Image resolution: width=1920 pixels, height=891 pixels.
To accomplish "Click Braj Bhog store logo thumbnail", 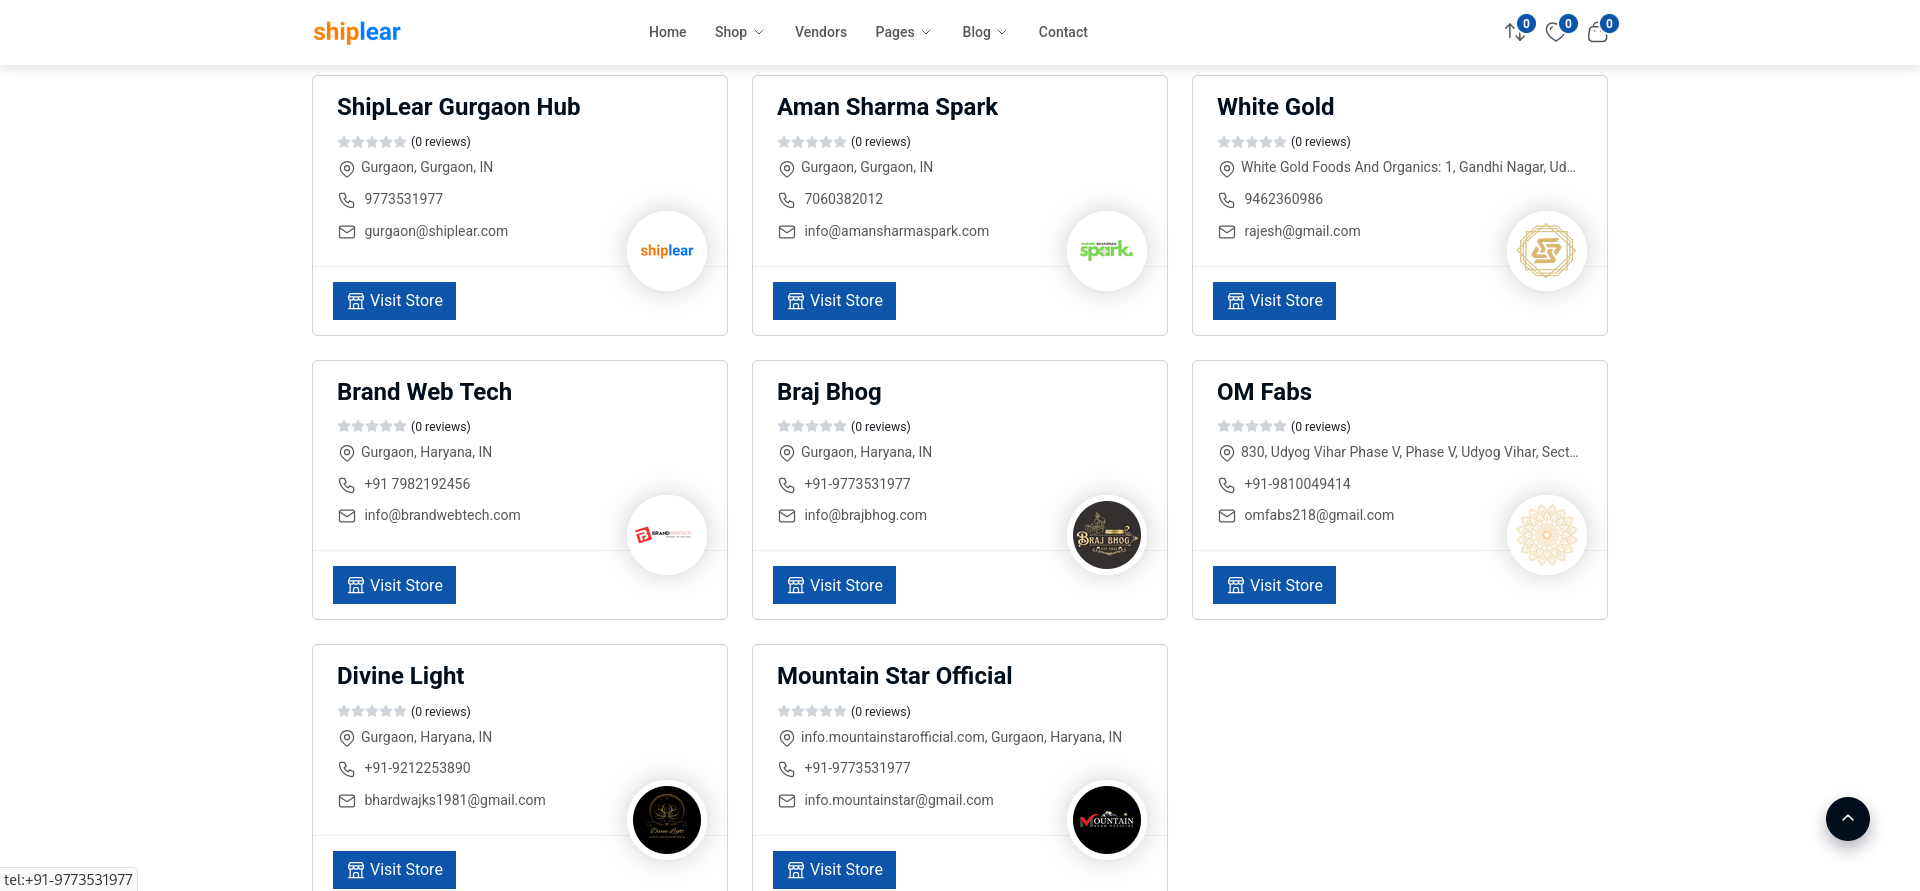I will [1106, 536].
